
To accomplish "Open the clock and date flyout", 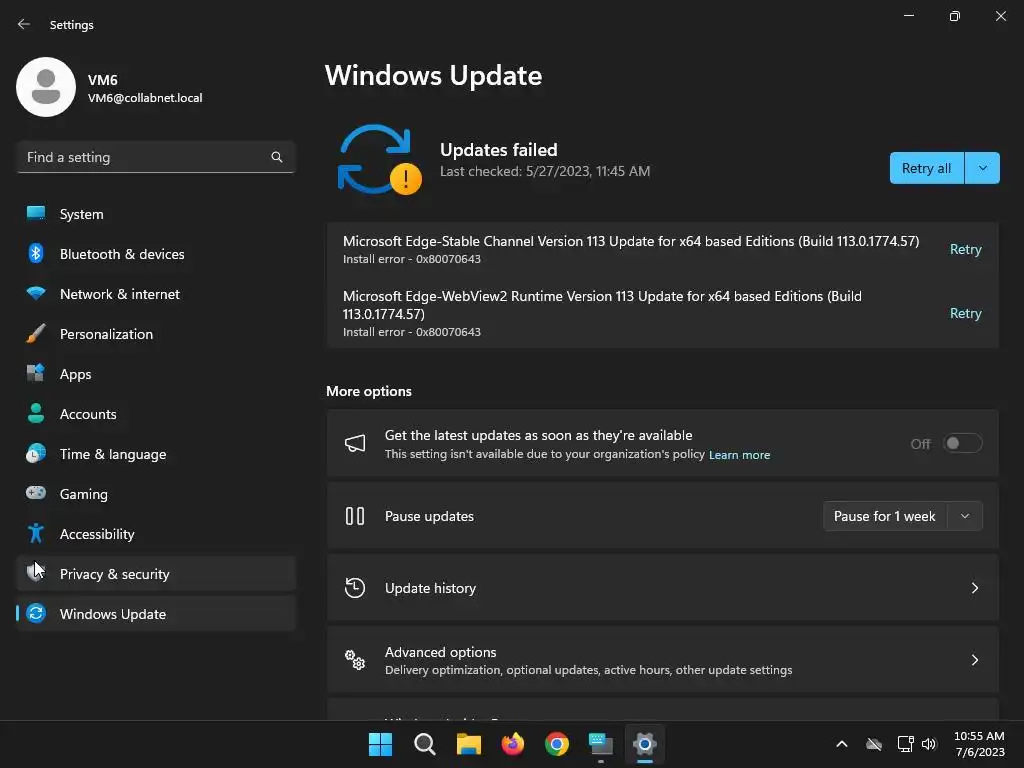I will point(979,744).
